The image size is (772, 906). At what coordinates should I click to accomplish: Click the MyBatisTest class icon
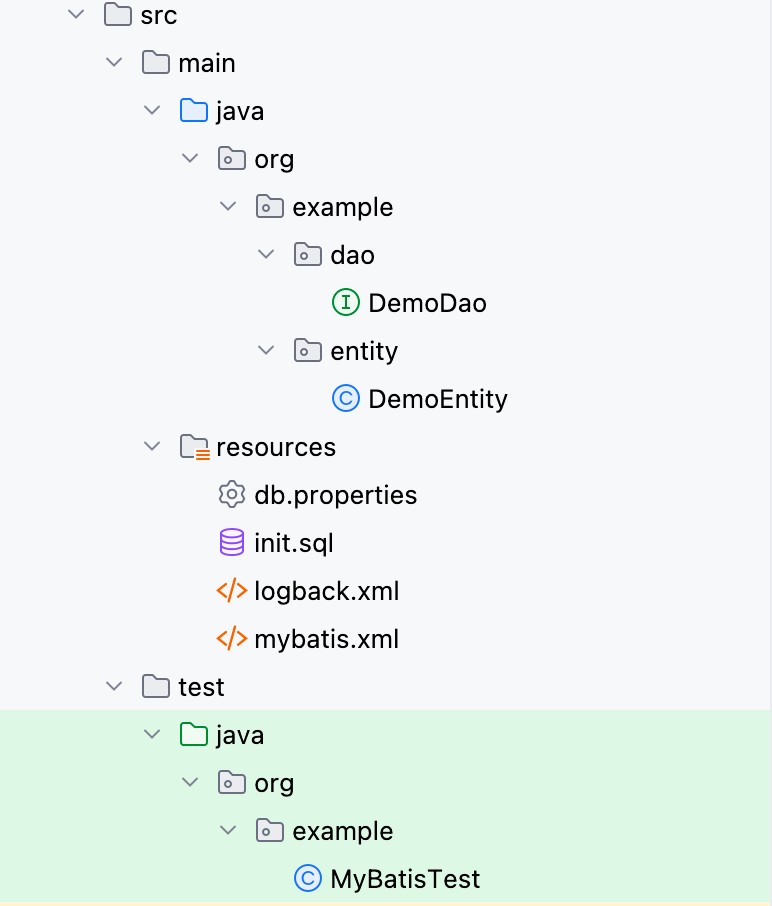click(x=308, y=878)
